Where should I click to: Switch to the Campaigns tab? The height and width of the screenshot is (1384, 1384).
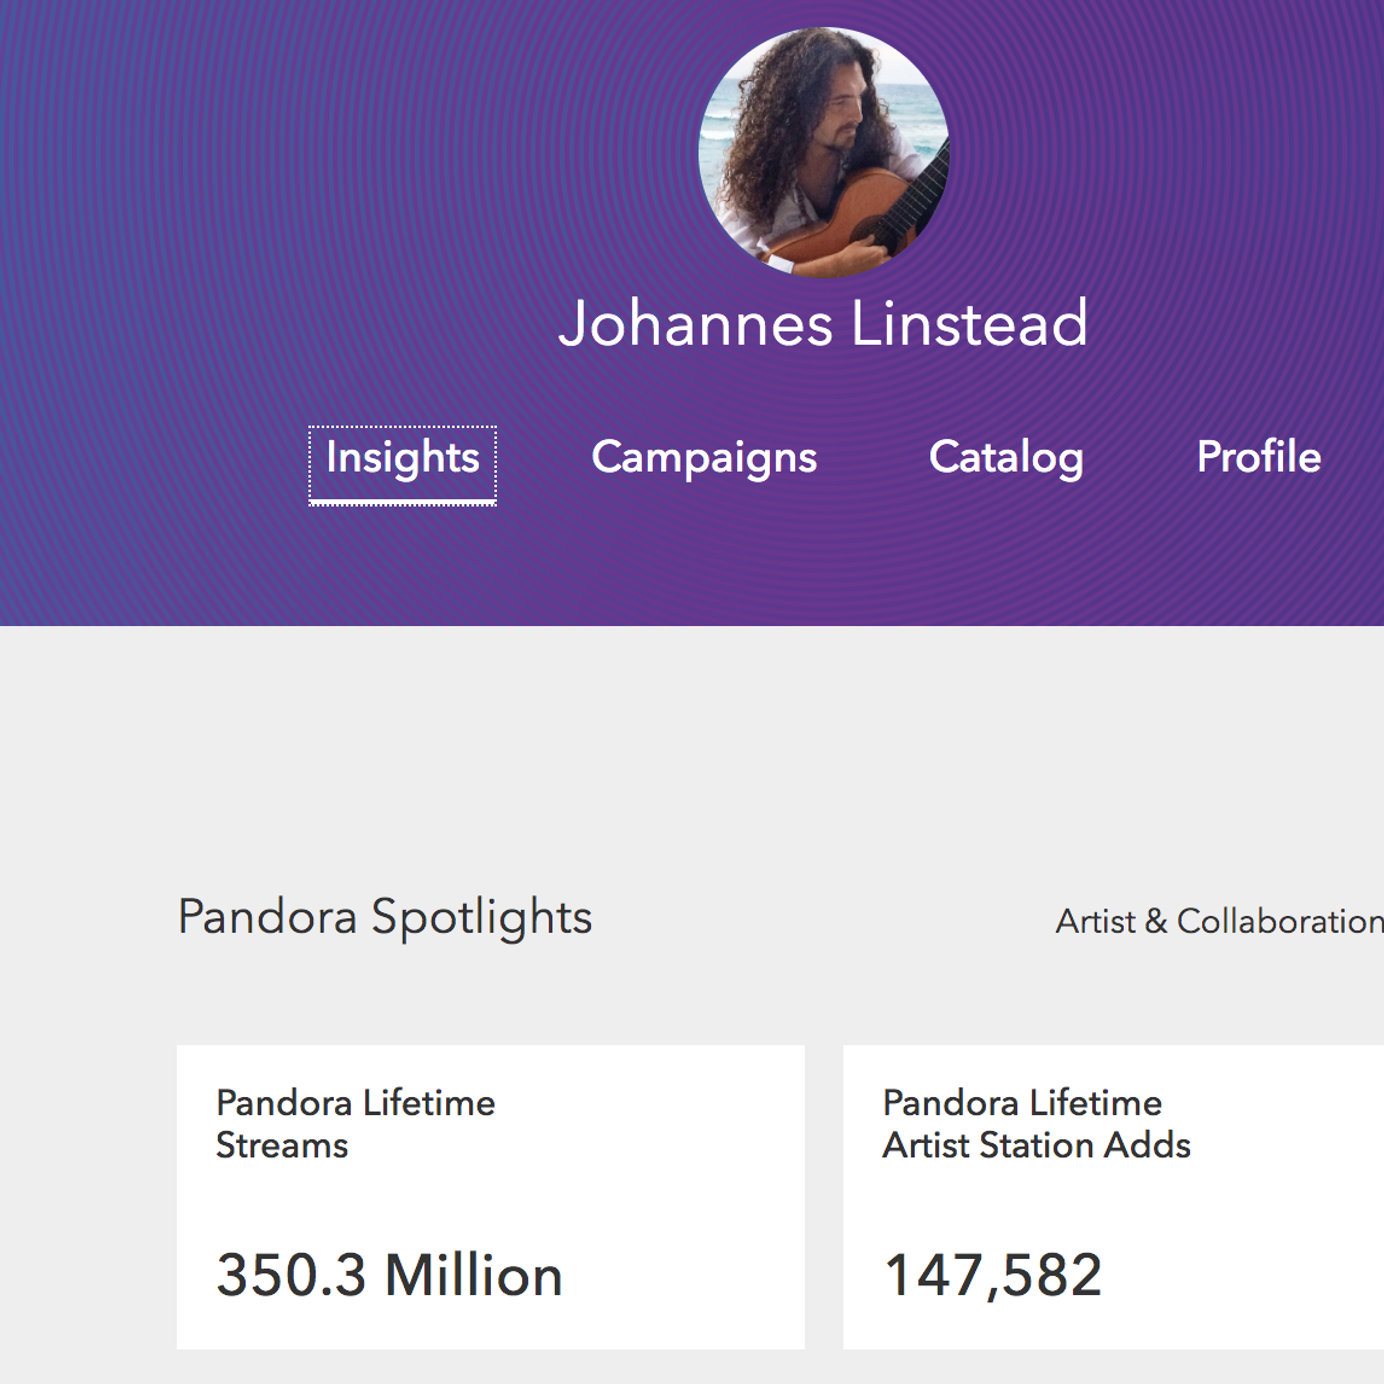704,458
